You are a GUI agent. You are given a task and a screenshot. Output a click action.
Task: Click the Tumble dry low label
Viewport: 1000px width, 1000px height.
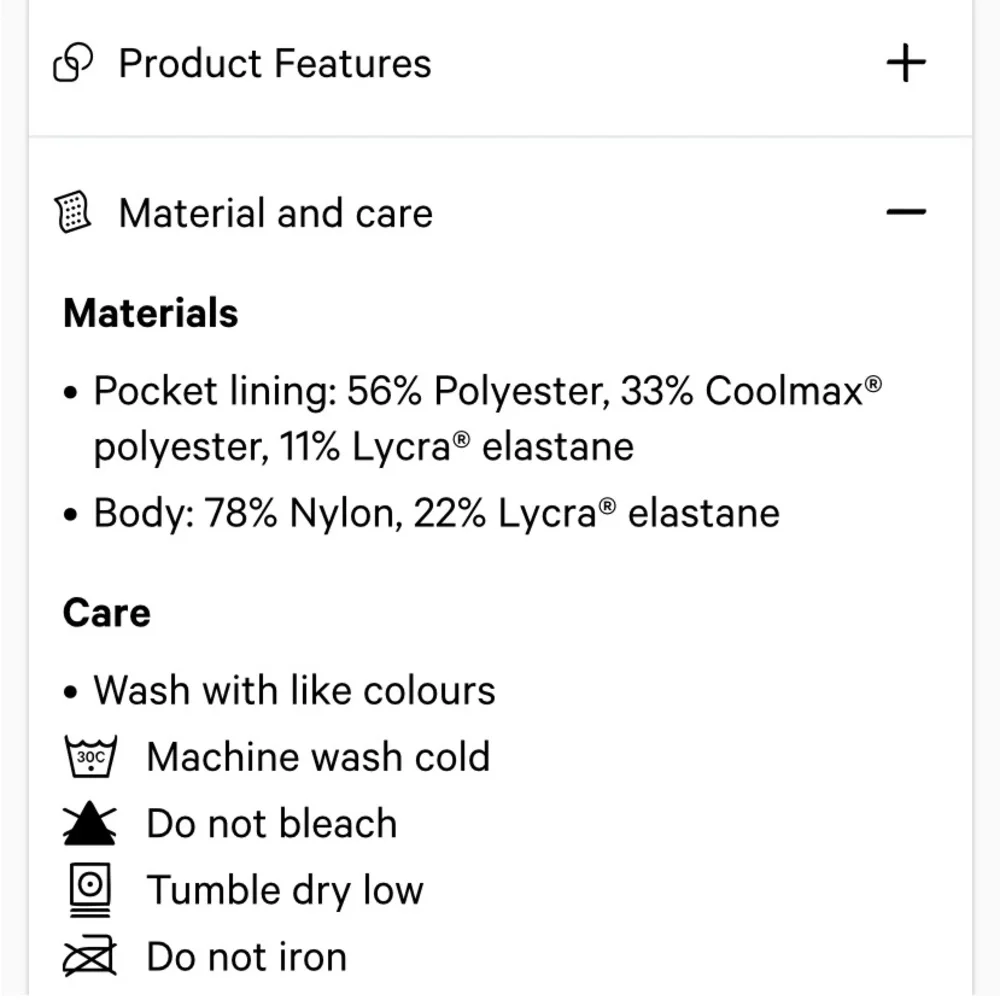click(285, 890)
